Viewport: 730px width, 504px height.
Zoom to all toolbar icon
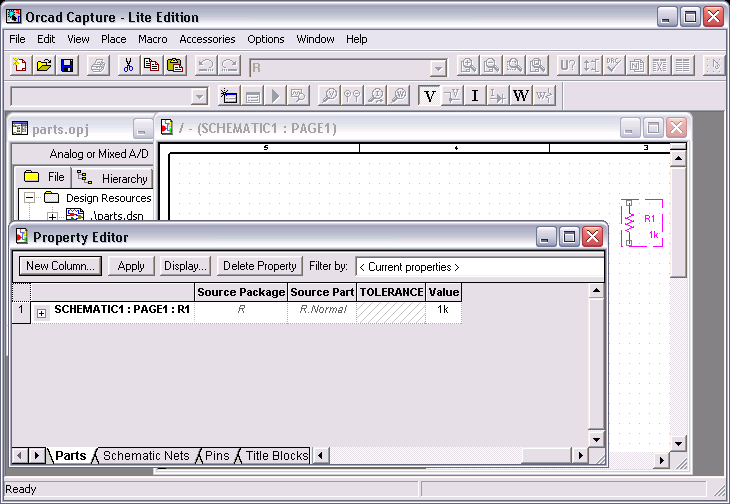[537, 66]
